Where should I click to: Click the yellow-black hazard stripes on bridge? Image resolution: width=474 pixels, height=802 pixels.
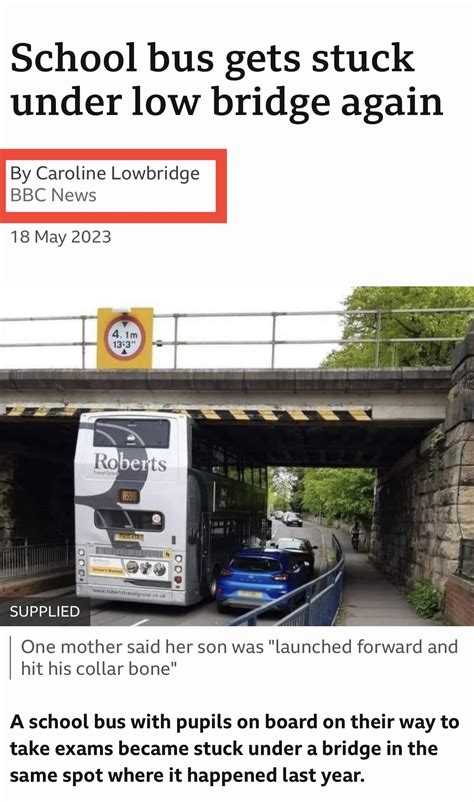189,413
